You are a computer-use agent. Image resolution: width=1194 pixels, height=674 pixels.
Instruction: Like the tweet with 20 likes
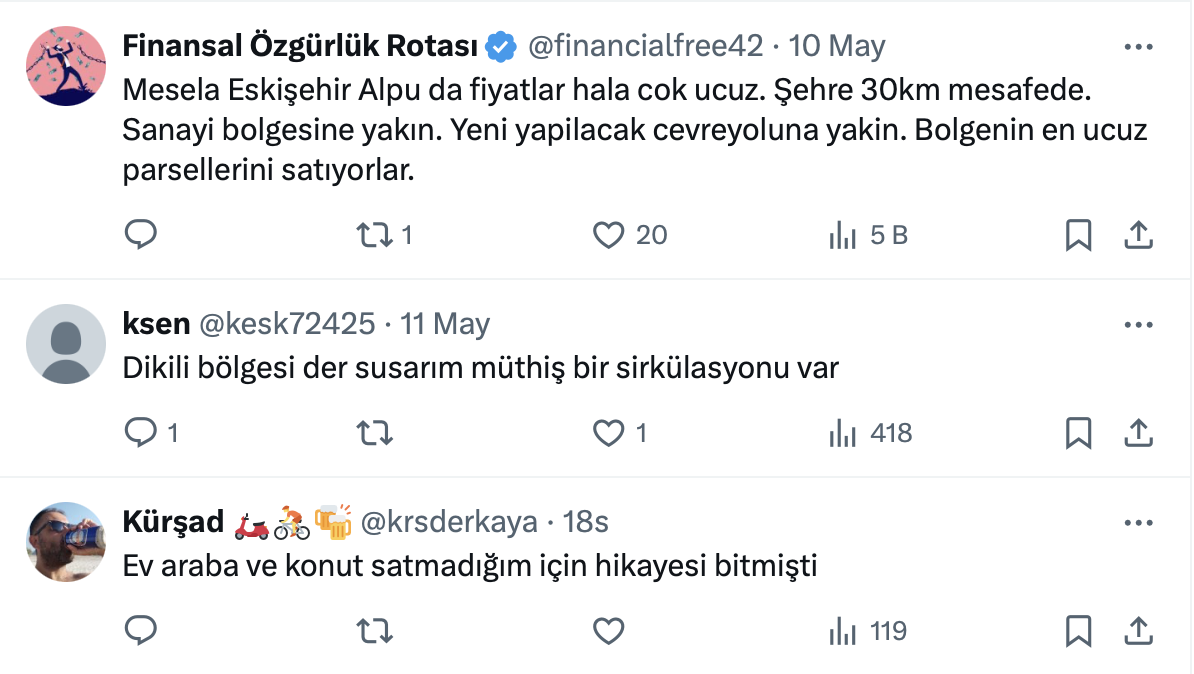[609, 235]
